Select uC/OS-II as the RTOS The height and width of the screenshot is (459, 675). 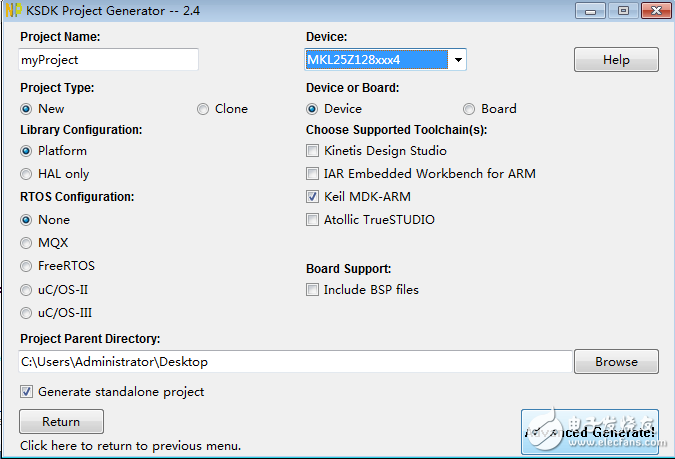click(26, 290)
